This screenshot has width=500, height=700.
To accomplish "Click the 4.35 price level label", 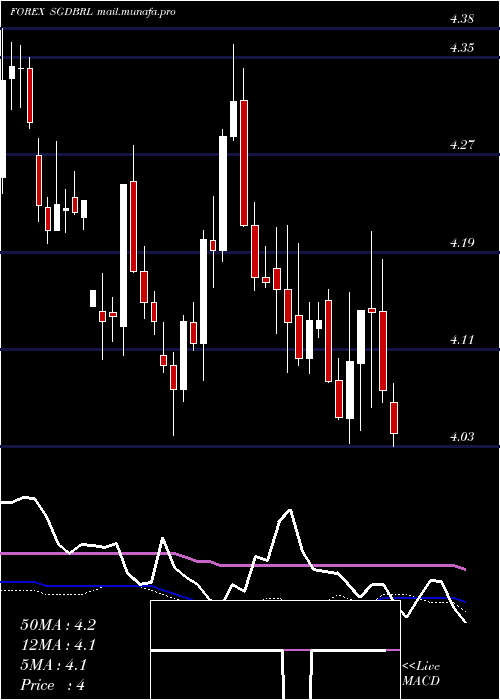I will coord(462,48).
